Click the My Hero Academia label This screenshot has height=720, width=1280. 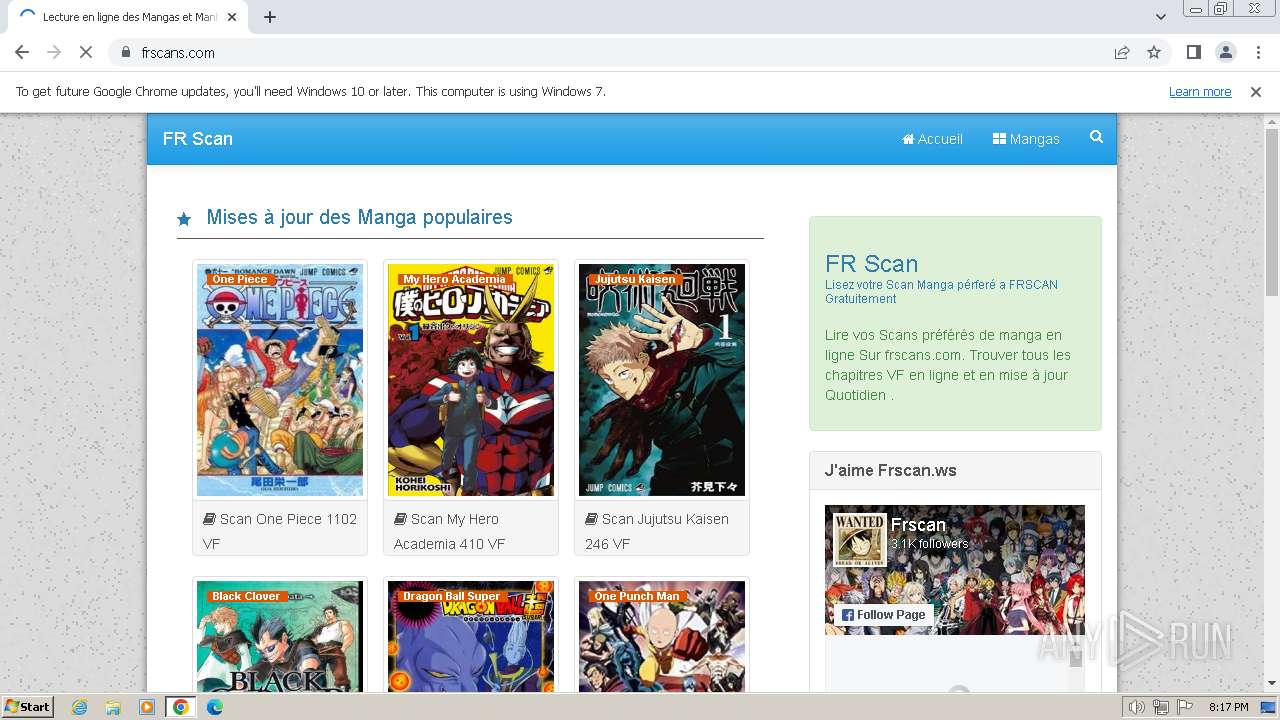point(454,280)
